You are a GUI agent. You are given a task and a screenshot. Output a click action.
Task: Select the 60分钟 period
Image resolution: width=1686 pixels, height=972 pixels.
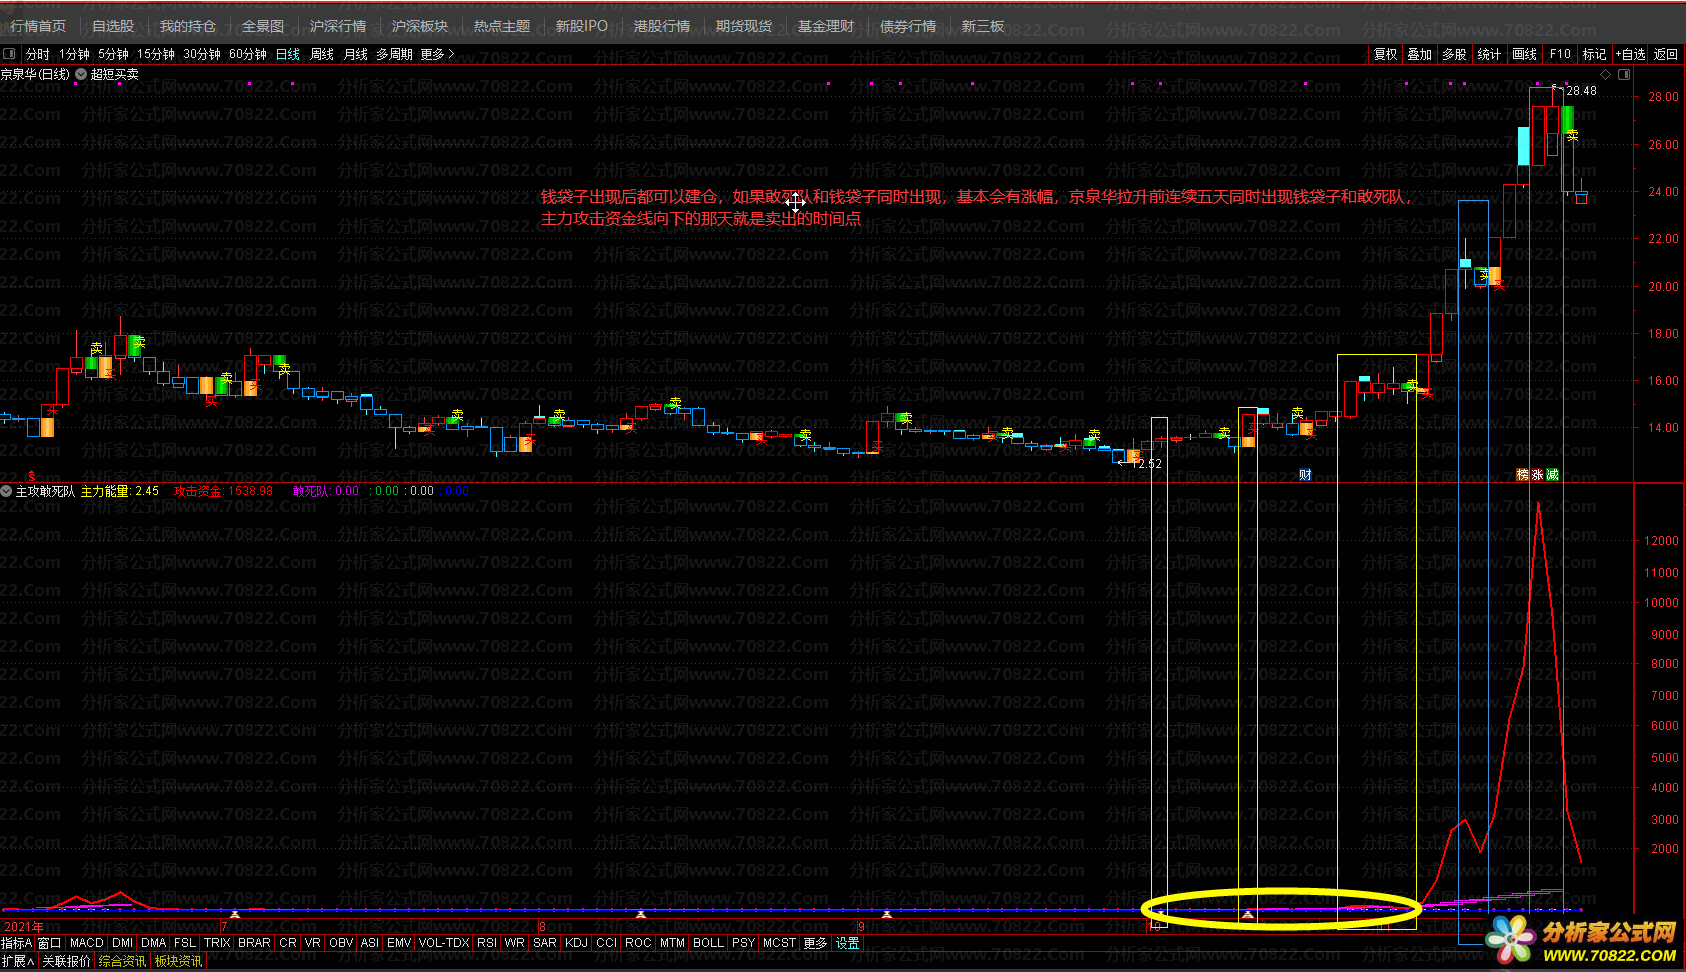[248, 54]
